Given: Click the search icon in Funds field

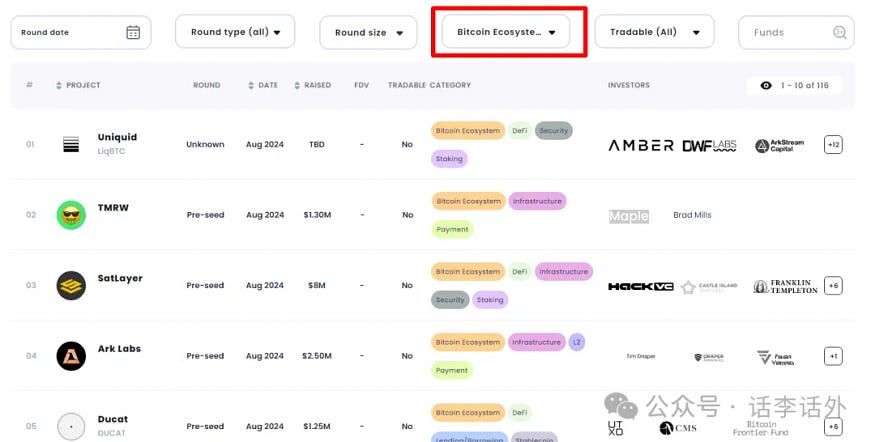Looking at the screenshot, I should pos(839,32).
